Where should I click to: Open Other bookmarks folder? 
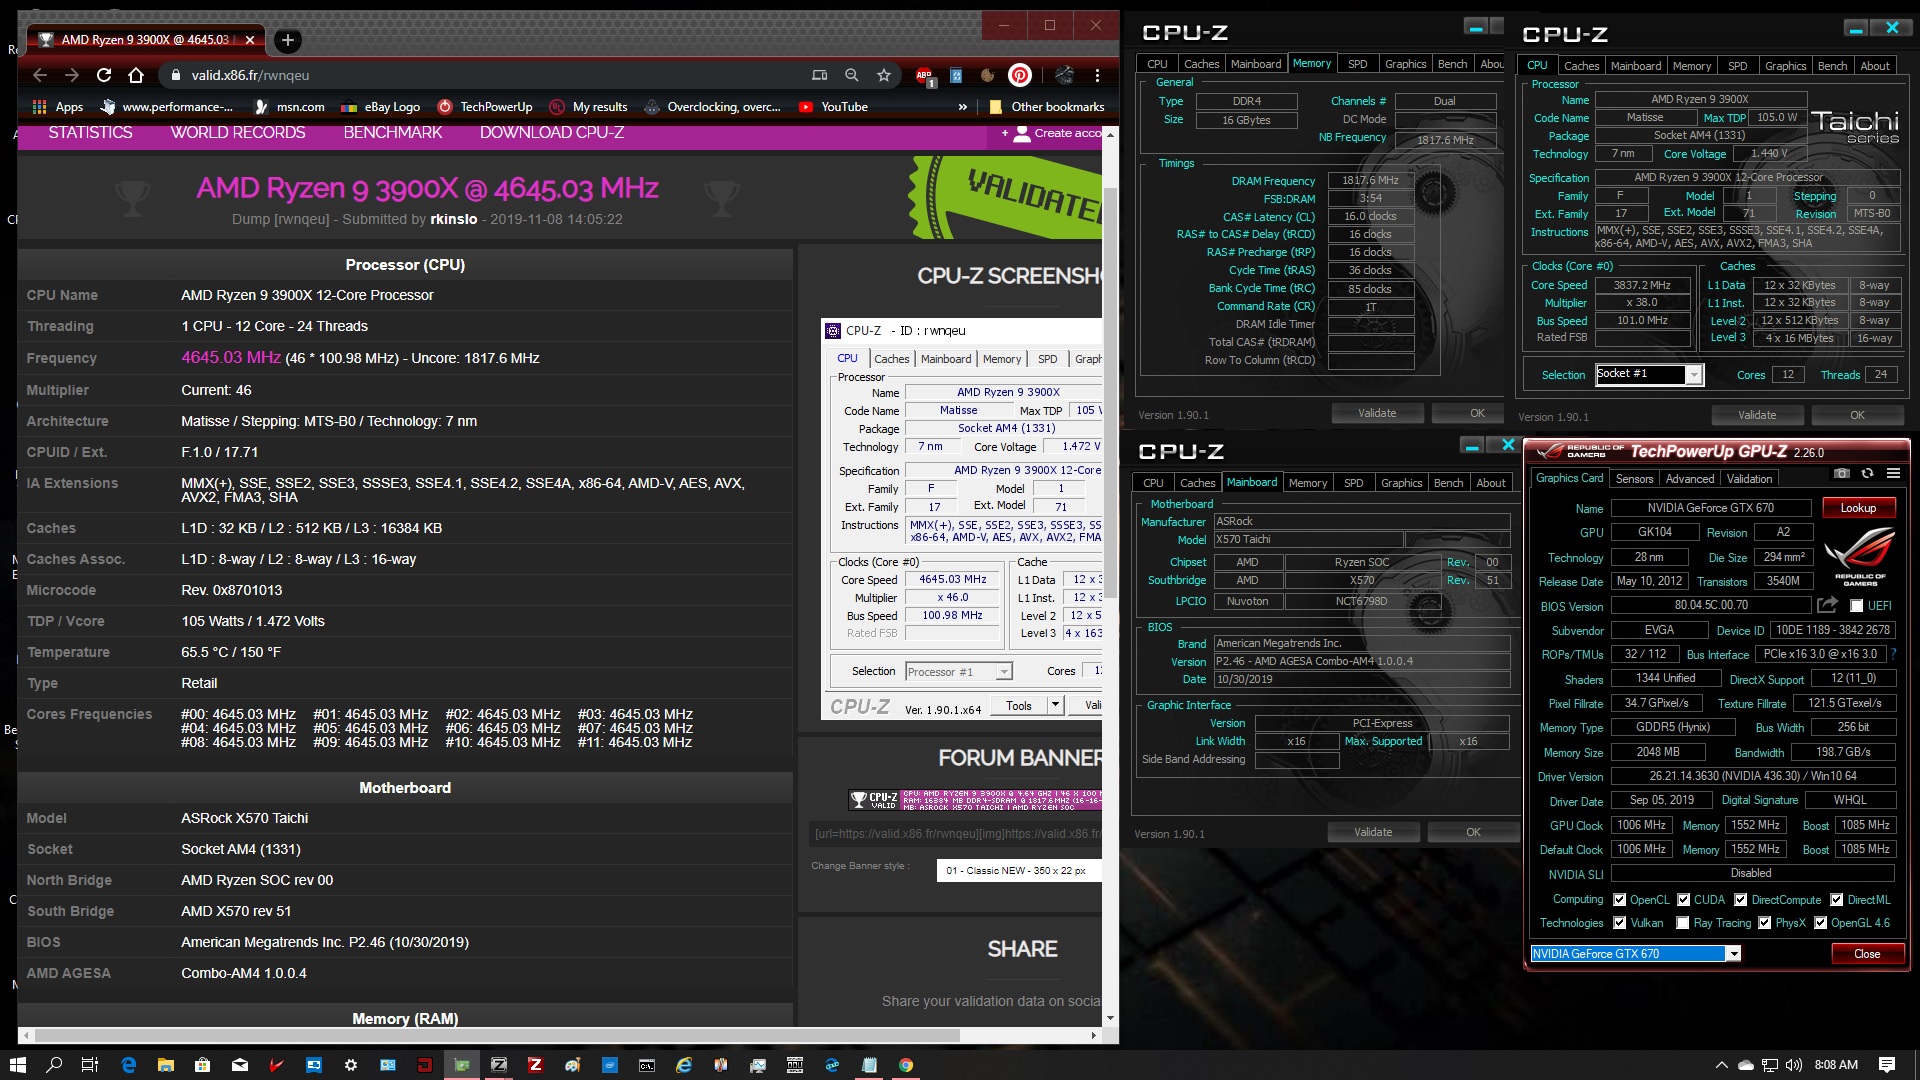tap(1046, 107)
